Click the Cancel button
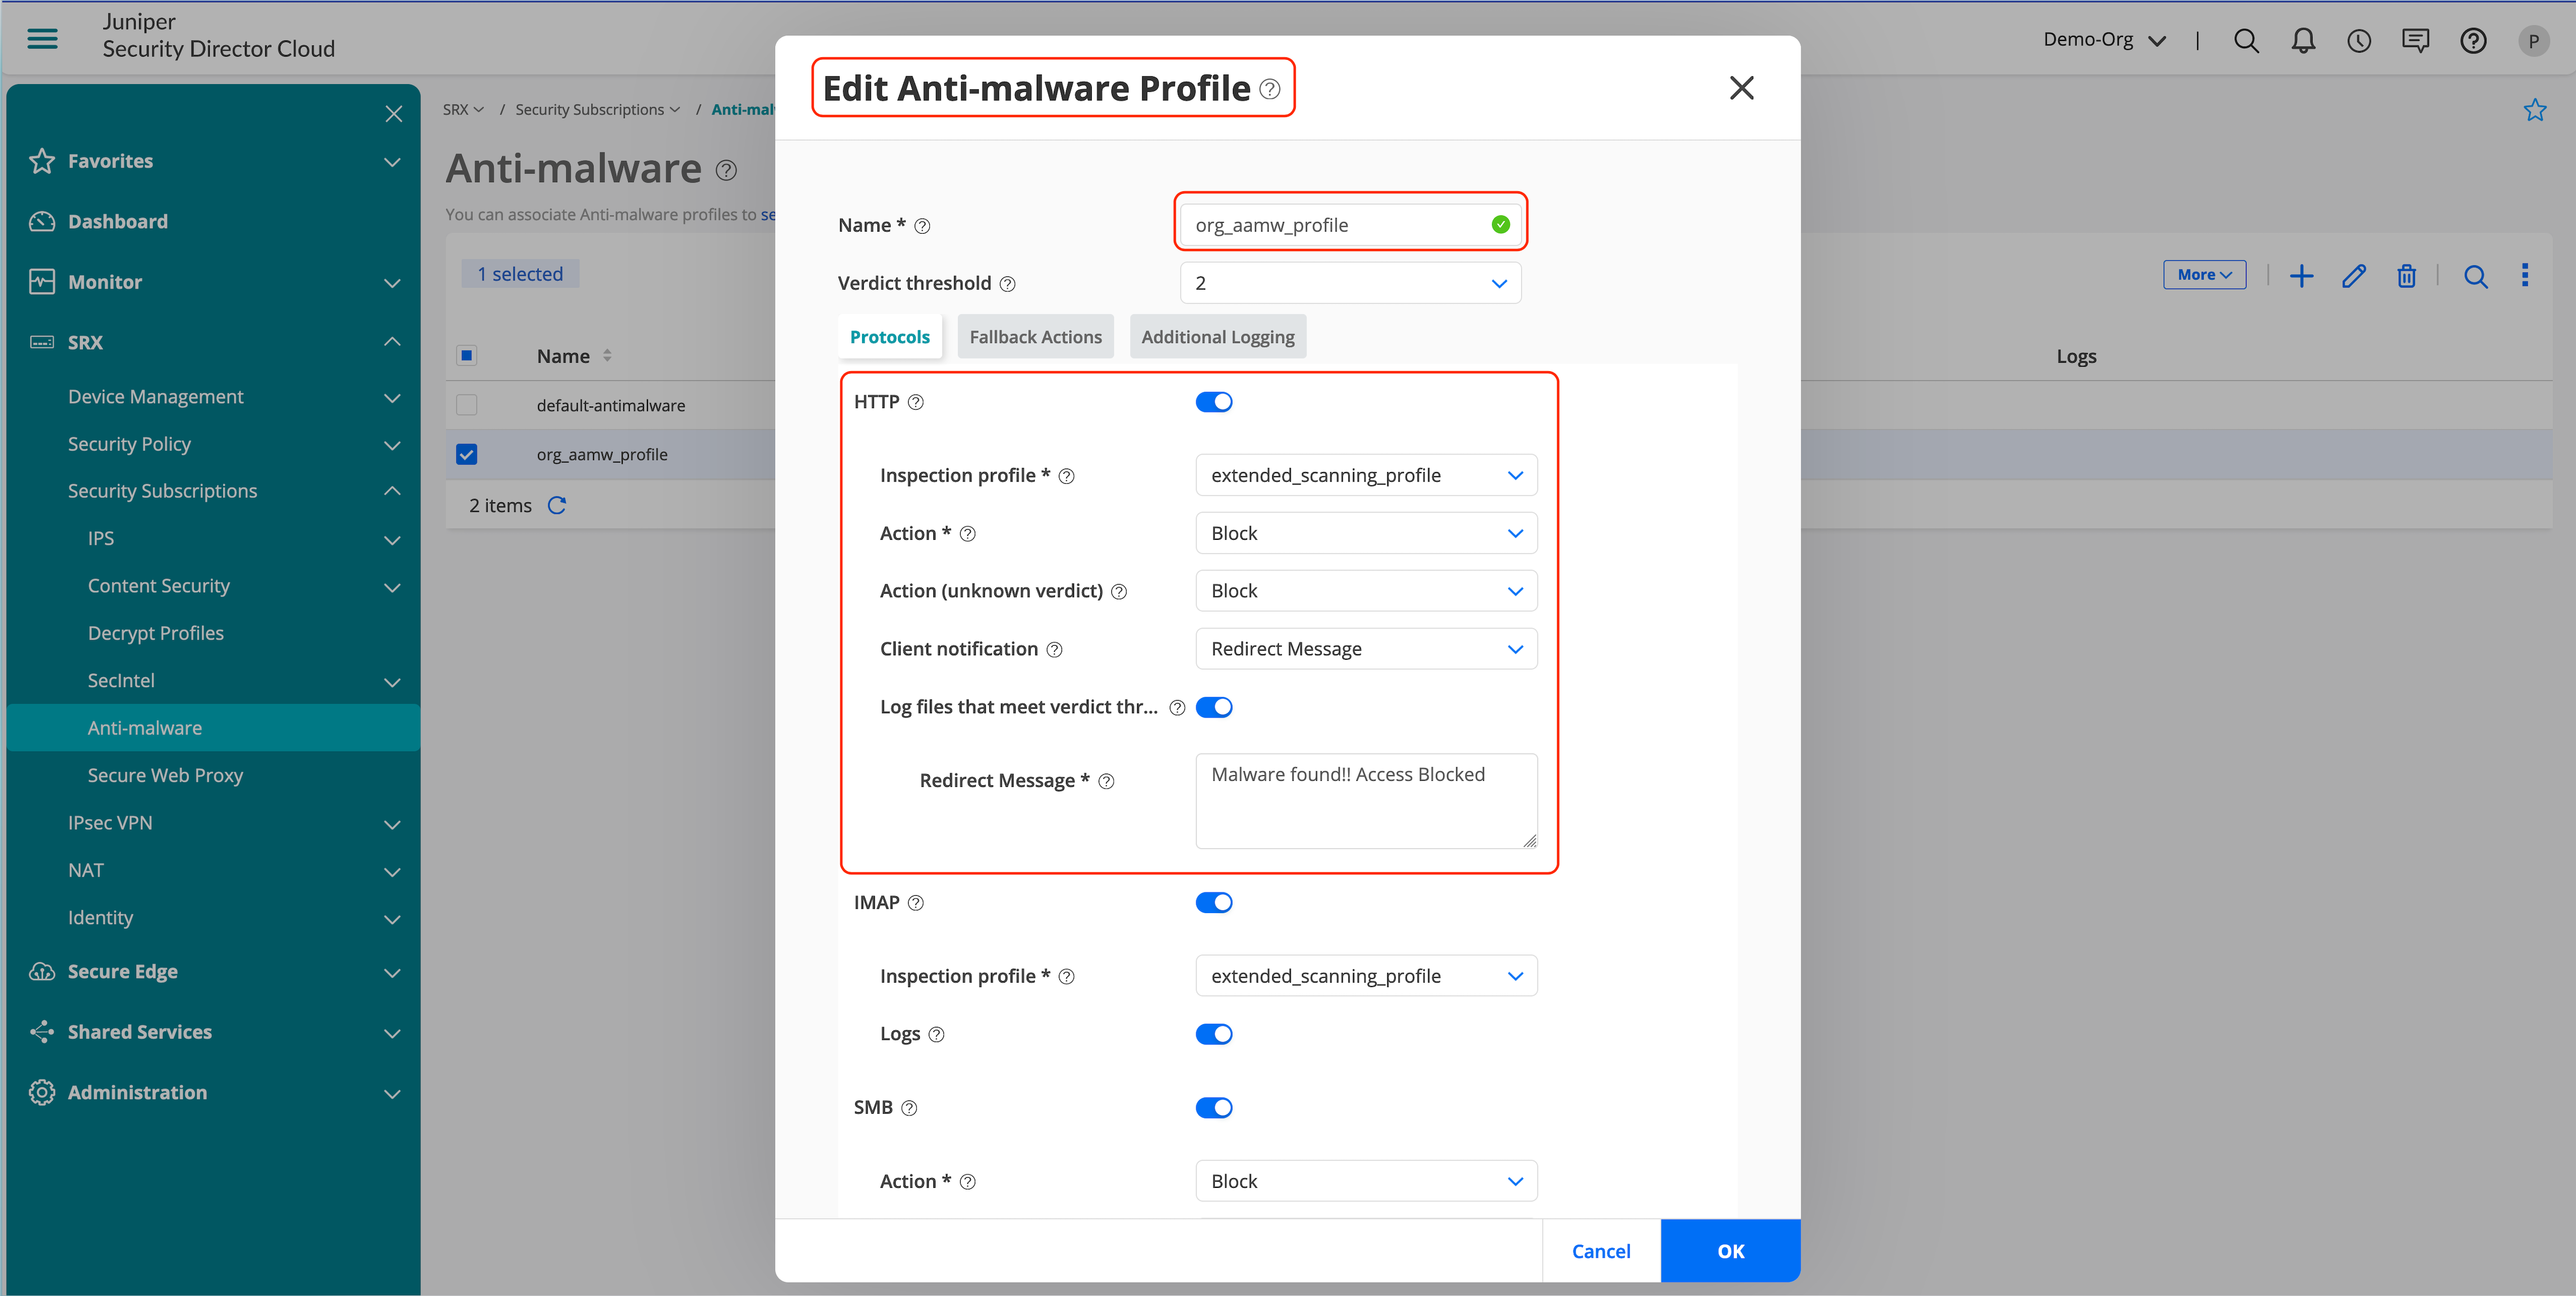 click(x=1600, y=1251)
